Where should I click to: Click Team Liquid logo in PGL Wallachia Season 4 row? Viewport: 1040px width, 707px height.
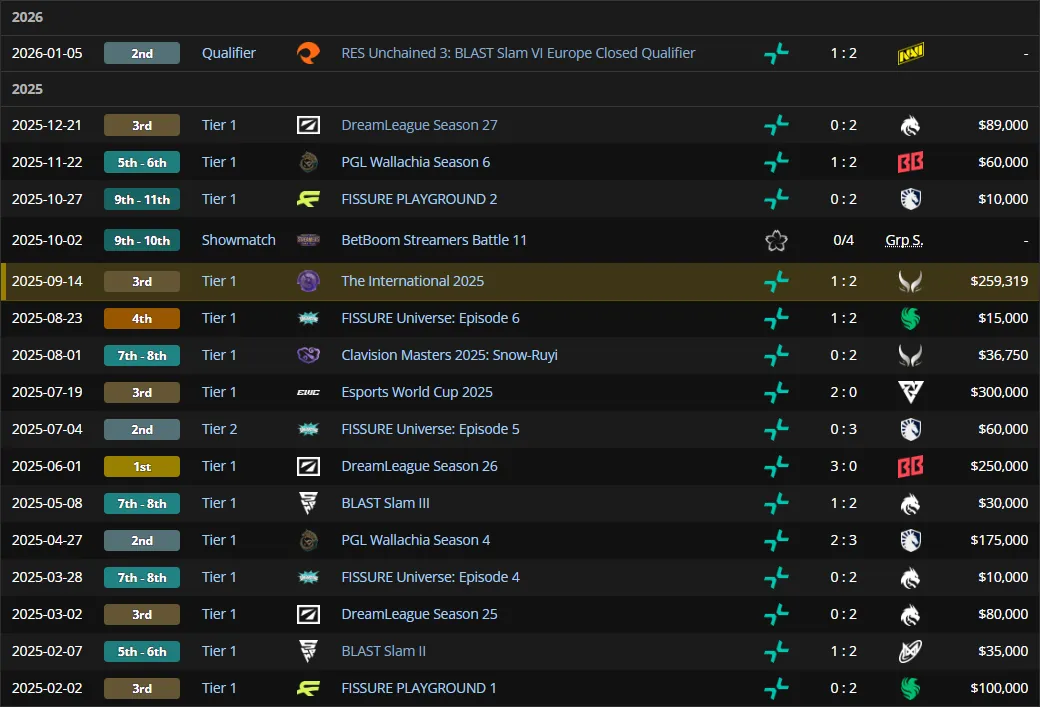pyautogui.click(x=911, y=541)
